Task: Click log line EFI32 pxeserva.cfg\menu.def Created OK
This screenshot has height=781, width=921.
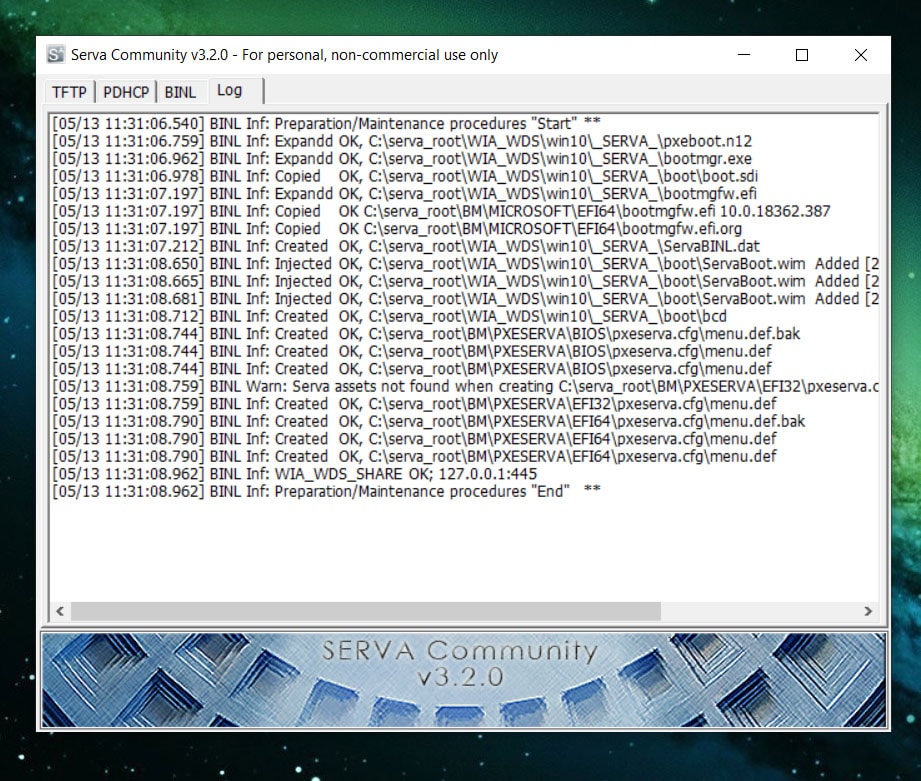Action: click(414, 404)
